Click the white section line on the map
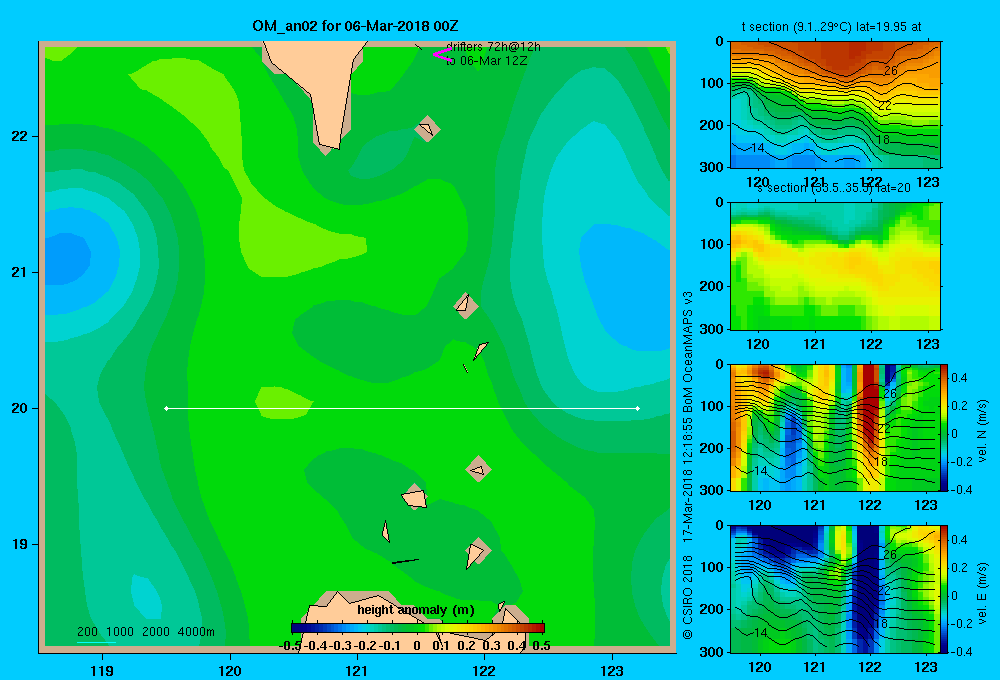The height and width of the screenshot is (680, 1000). coord(402,408)
